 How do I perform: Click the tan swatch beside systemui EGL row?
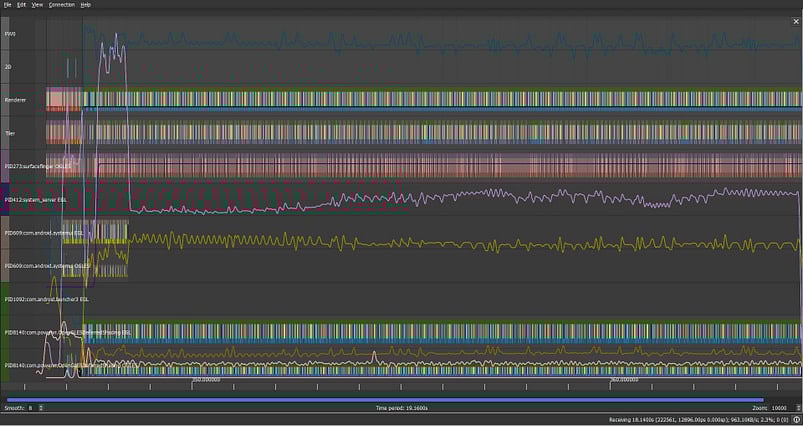[5, 232]
